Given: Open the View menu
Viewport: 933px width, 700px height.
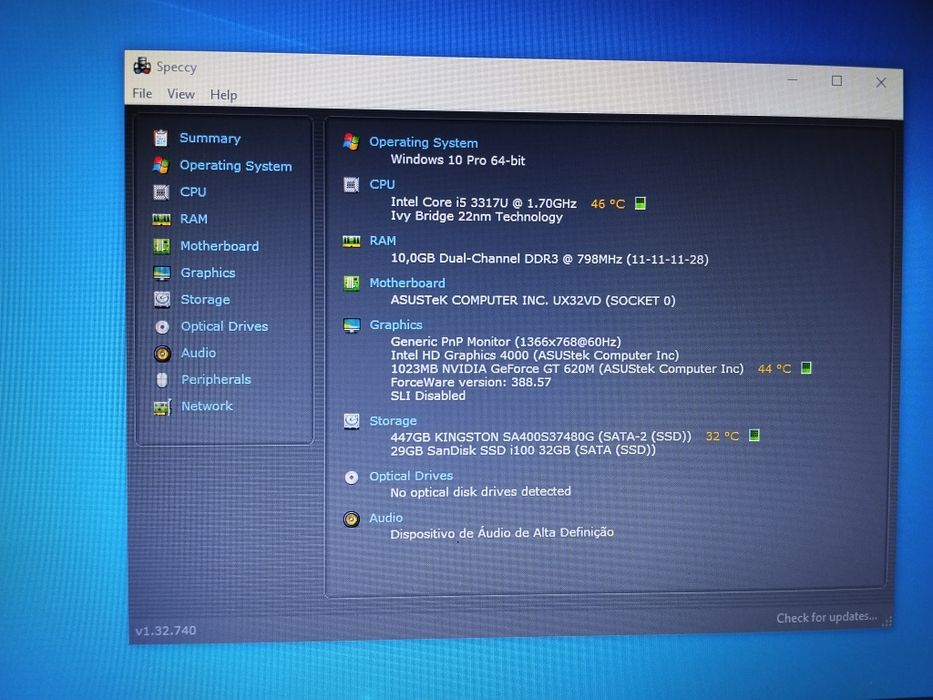Looking at the screenshot, I should pos(181,94).
